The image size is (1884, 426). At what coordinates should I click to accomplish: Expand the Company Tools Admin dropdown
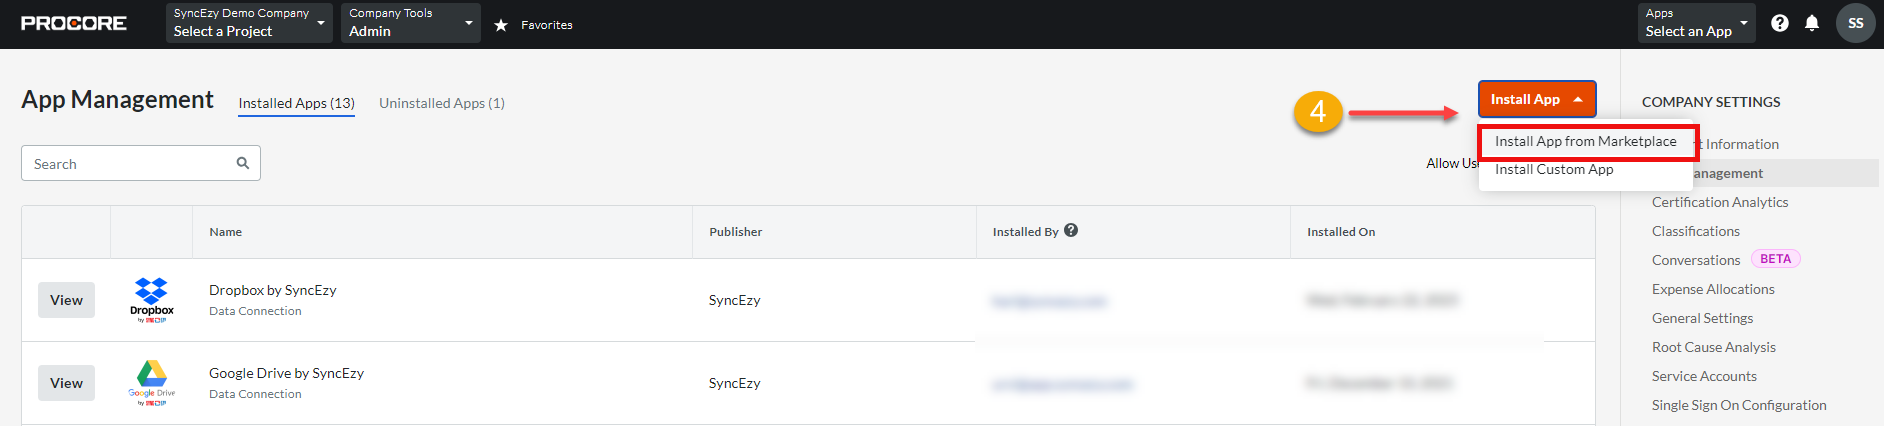(411, 23)
